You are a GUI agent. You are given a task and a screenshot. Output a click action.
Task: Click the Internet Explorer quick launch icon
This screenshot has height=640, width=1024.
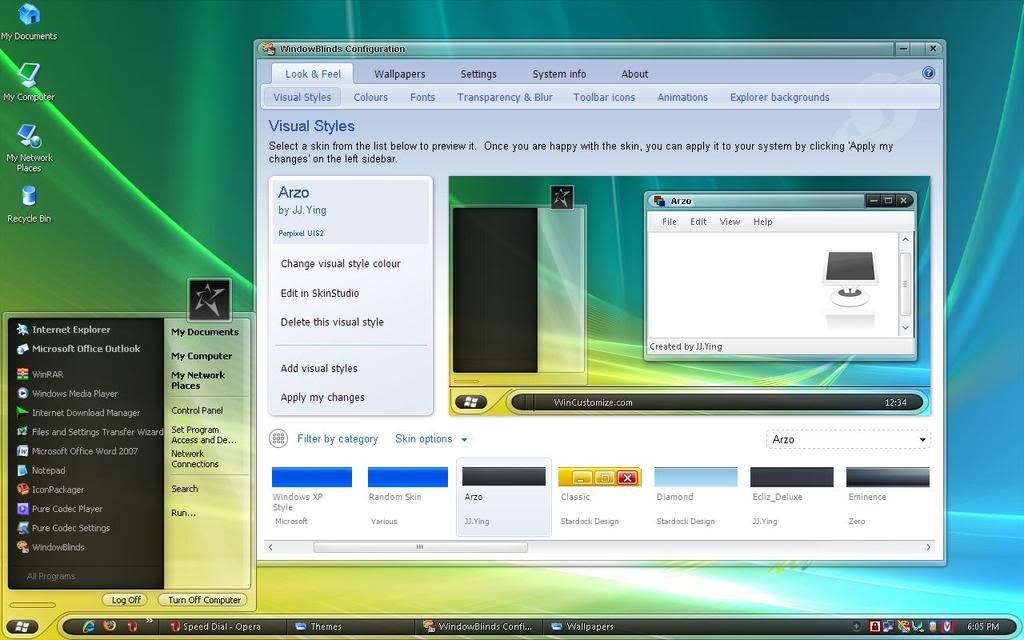coord(89,626)
